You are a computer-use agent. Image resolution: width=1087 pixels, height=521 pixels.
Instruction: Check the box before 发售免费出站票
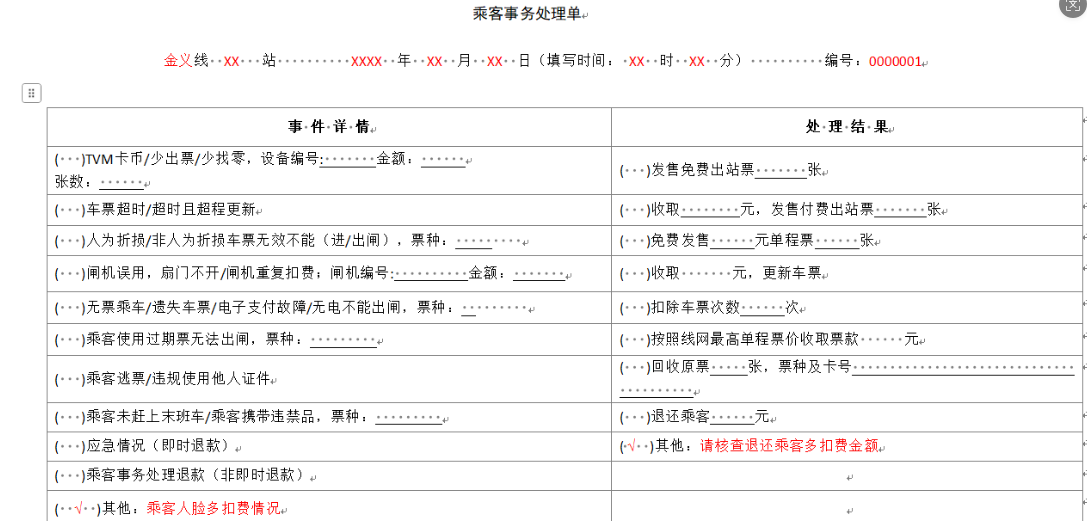tap(634, 170)
